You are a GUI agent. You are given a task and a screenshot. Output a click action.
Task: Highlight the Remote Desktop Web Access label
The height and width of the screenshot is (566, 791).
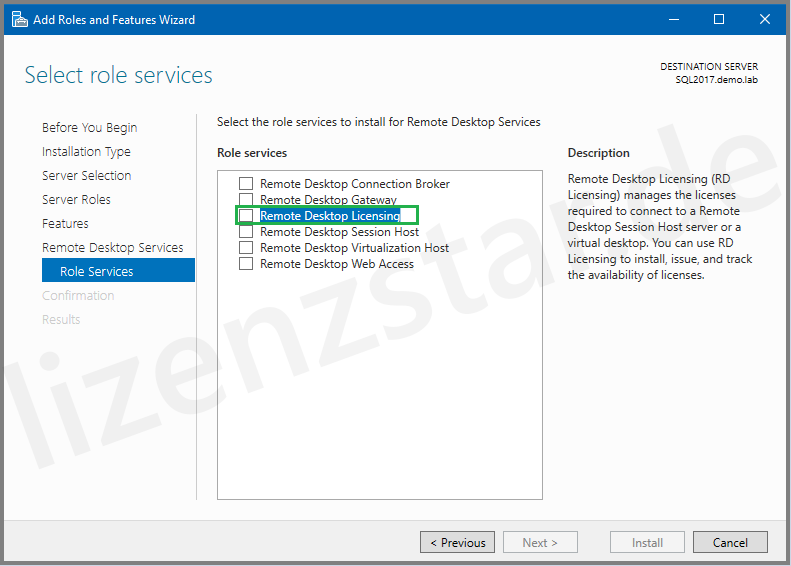coord(336,264)
